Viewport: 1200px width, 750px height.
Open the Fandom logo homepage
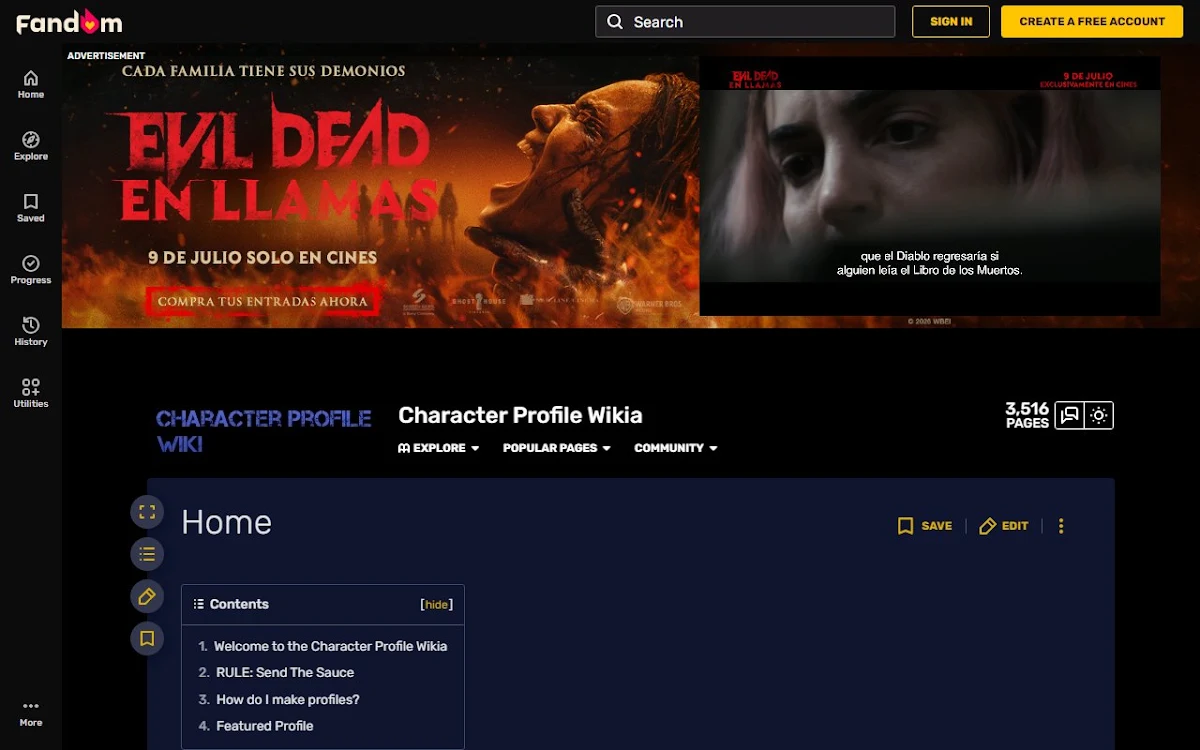point(69,21)
